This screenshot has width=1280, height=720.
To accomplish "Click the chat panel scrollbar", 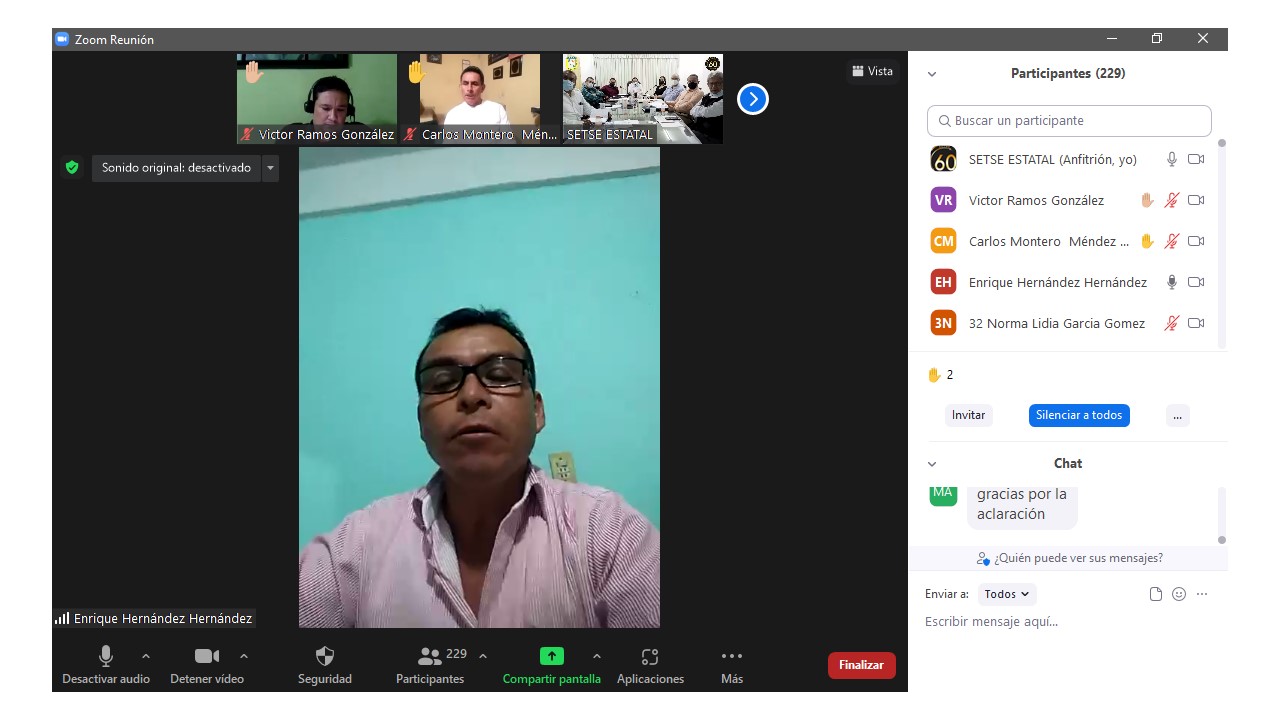I will pyautogui.click(x=1222, y=515).
